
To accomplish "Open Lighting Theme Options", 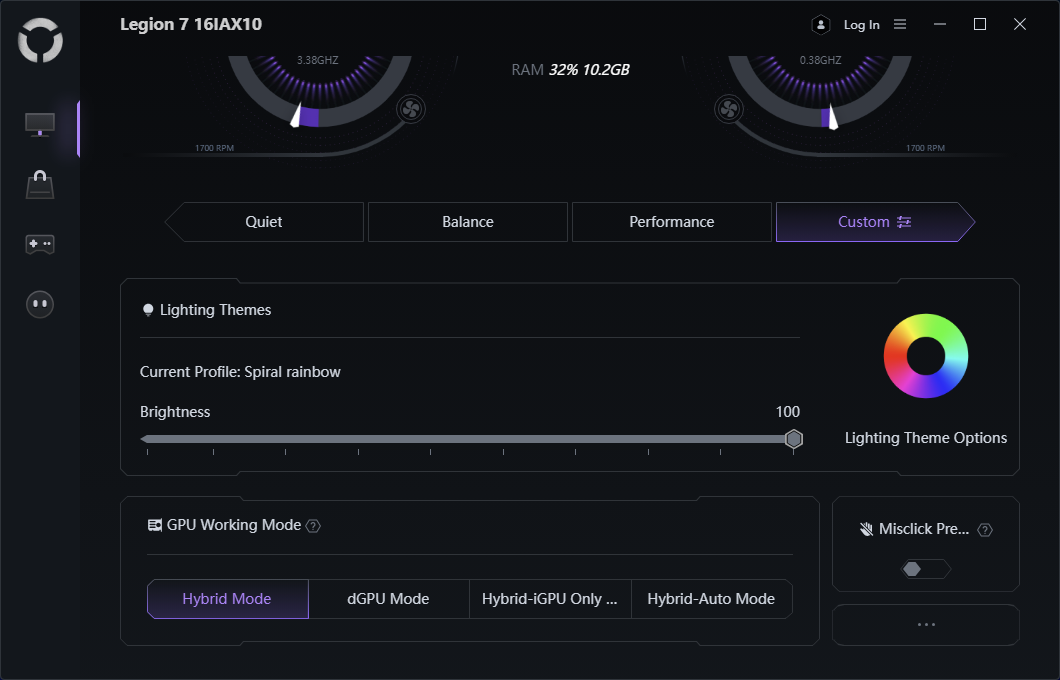I will tap(925, 438).
